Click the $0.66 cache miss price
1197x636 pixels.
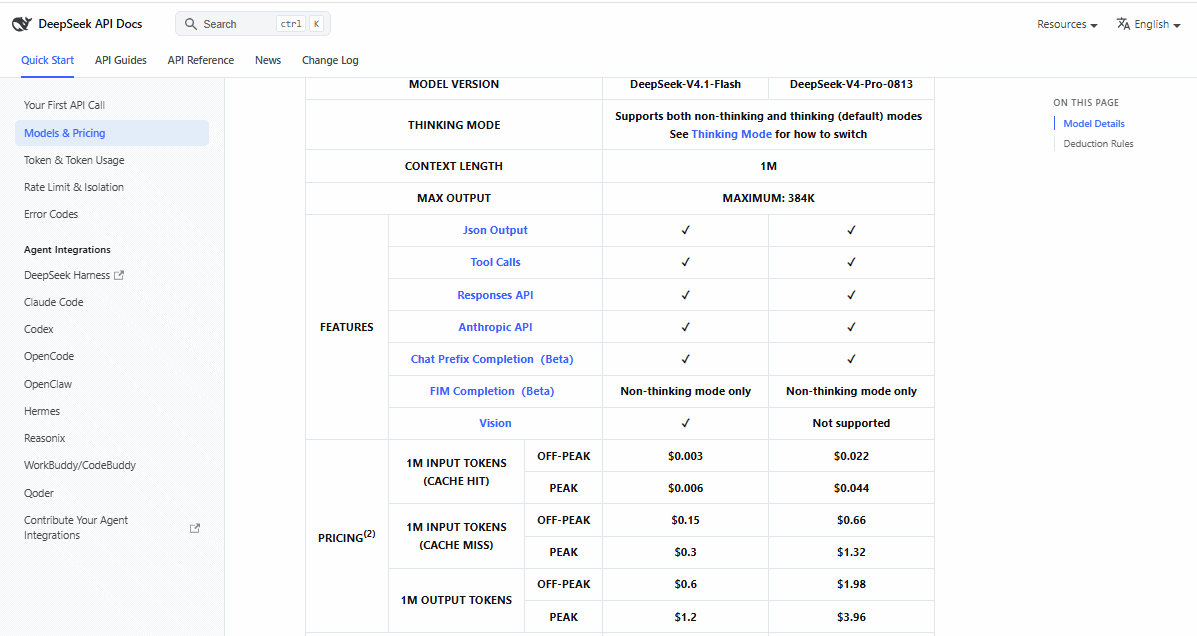tap(851, 520)
